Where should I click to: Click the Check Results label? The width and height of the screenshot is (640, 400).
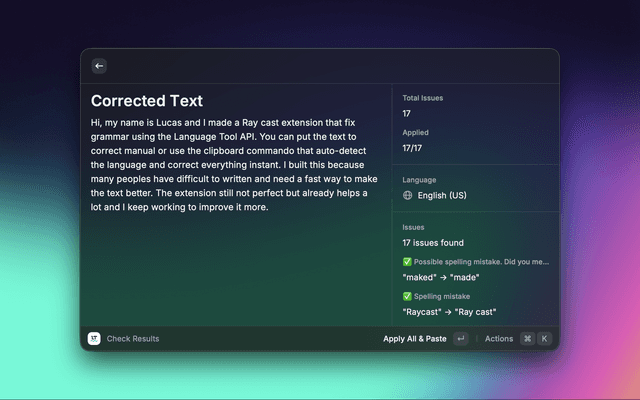coord(133,339)
